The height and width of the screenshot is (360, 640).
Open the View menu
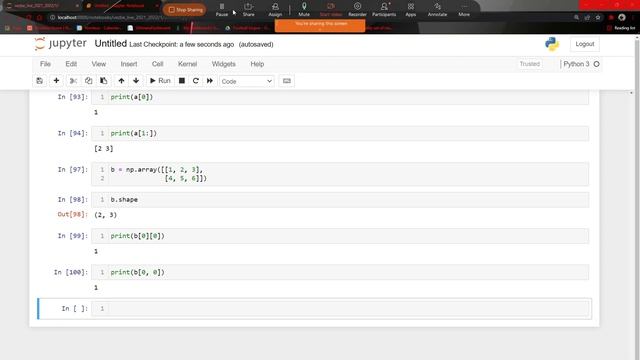[x=99, y=64]
